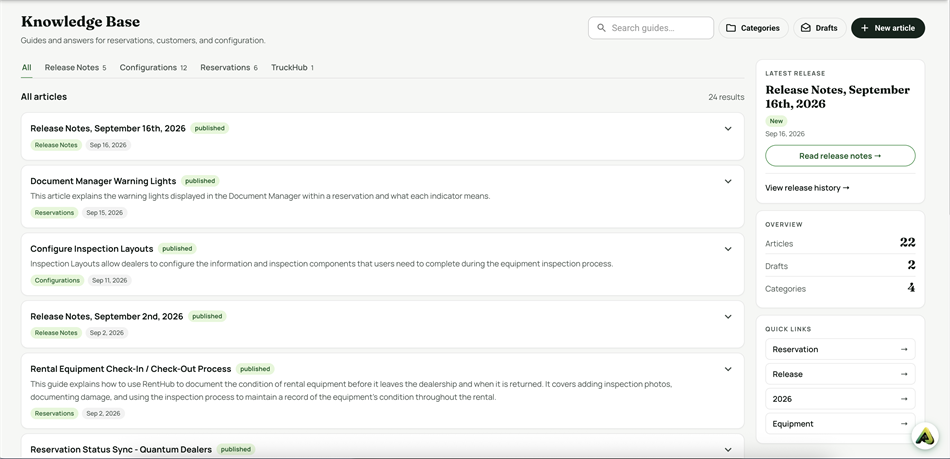Click published badge on Document Manager article
The height and width of the screenshot is (459, 950).
point(200,181)
